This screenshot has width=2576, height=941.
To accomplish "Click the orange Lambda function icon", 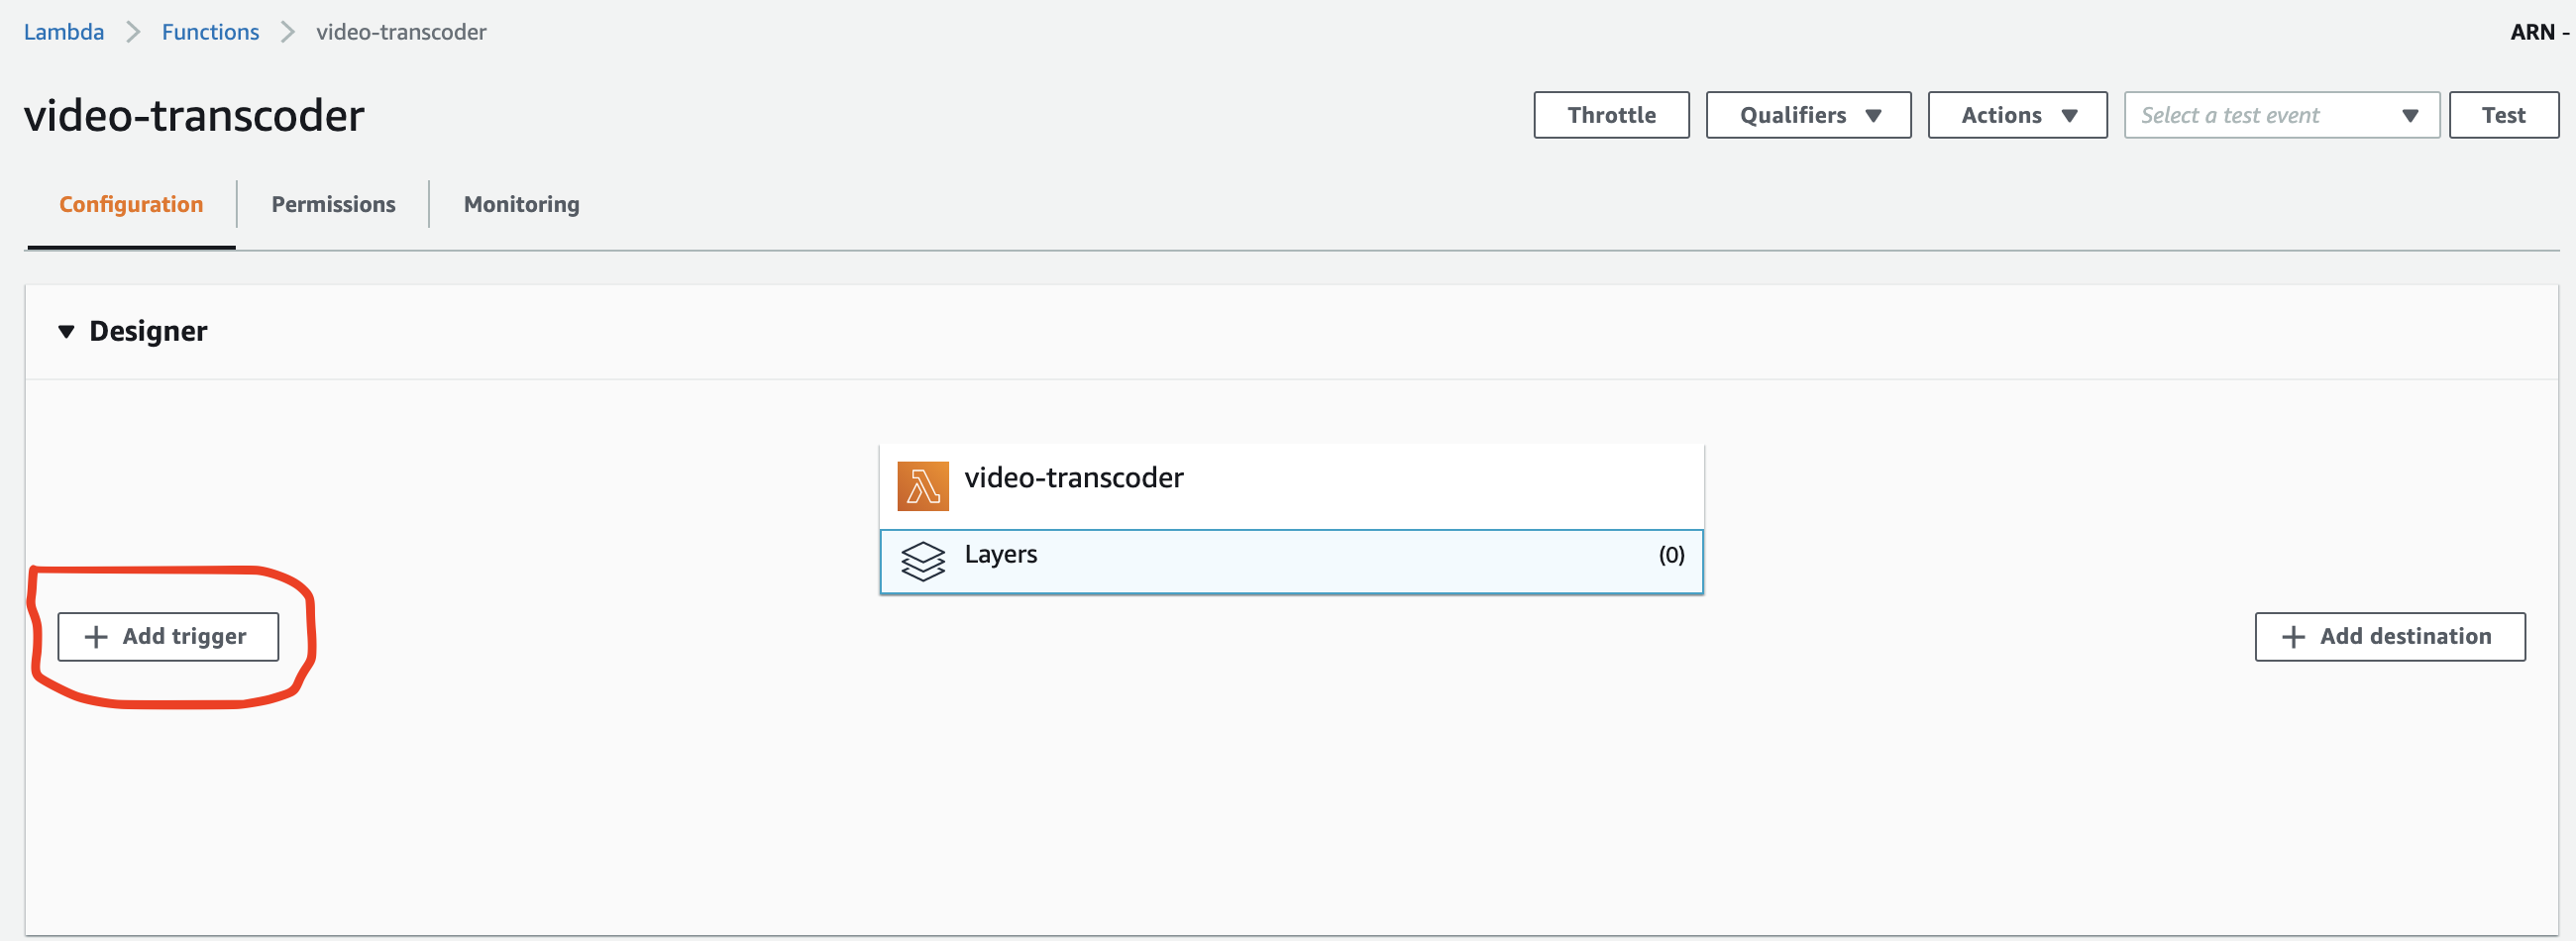I will pos(922,486).
